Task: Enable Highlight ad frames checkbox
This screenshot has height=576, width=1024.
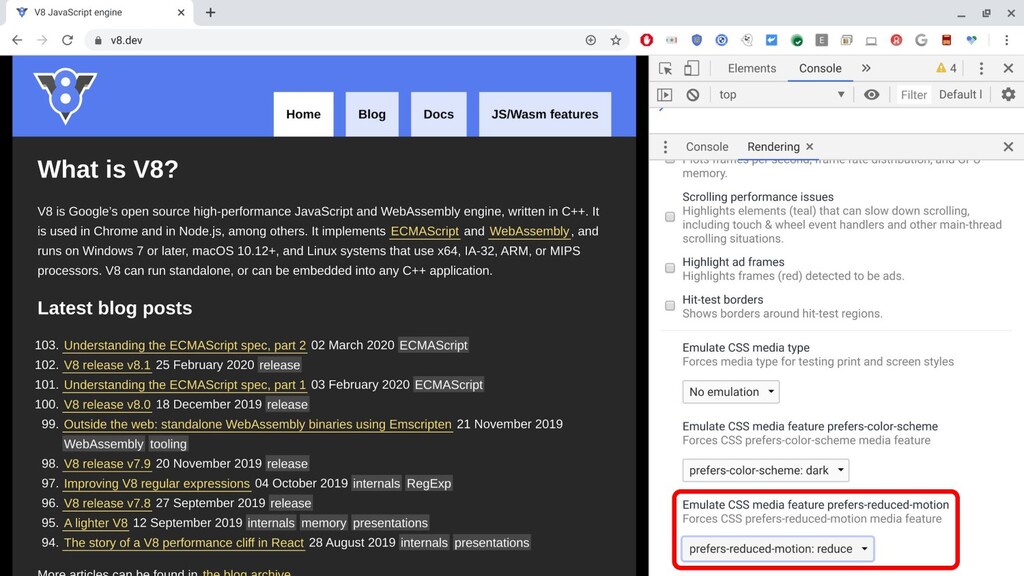Action: (670, 268)
